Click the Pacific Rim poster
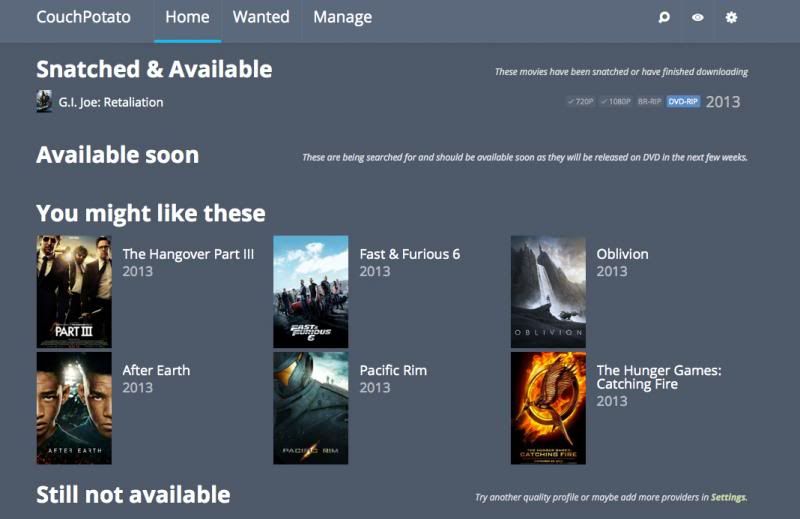This screenshot has width=800, height=519. coord(311,408)
